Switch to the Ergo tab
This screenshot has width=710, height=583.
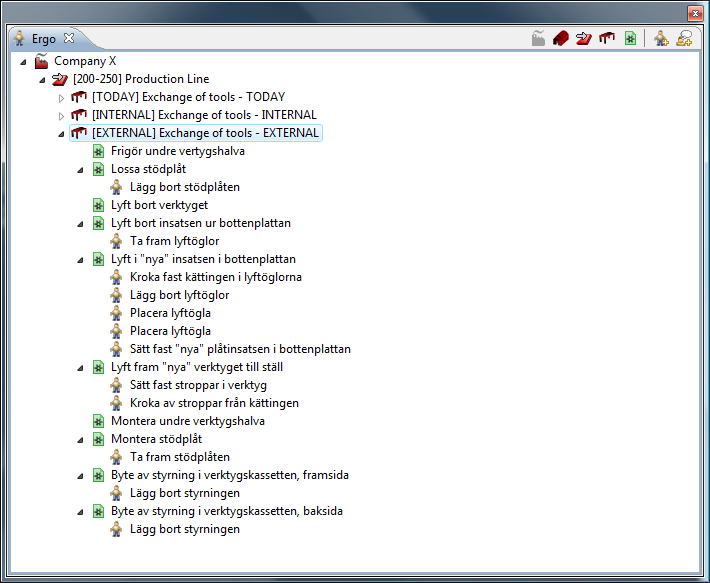pos(43,39)
